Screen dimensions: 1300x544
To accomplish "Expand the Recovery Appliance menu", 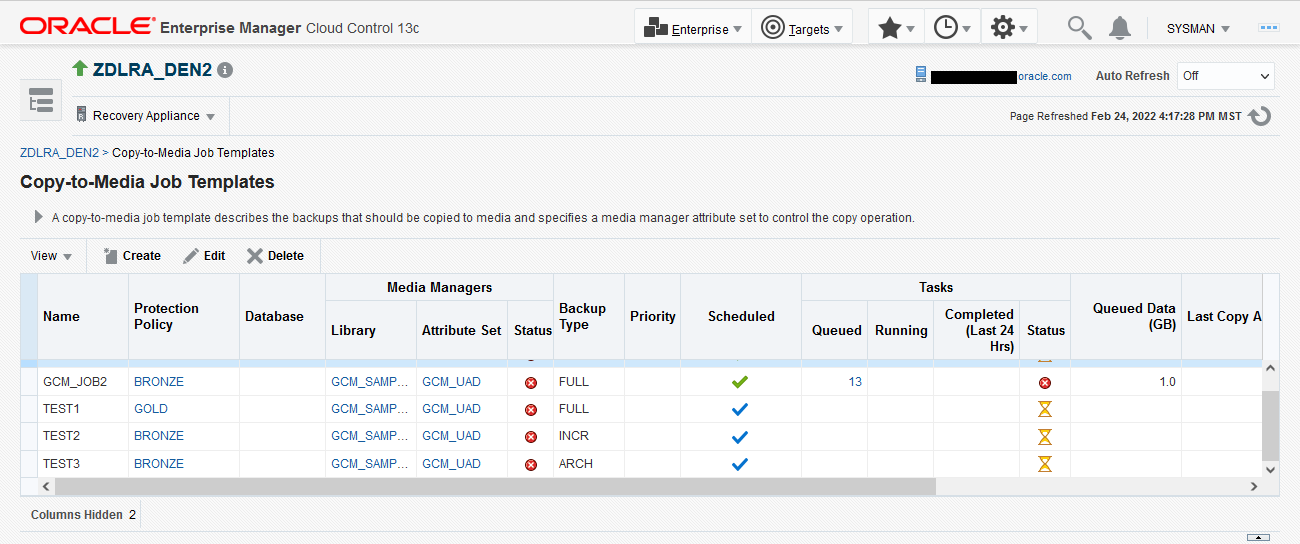I will pos(147,116).
